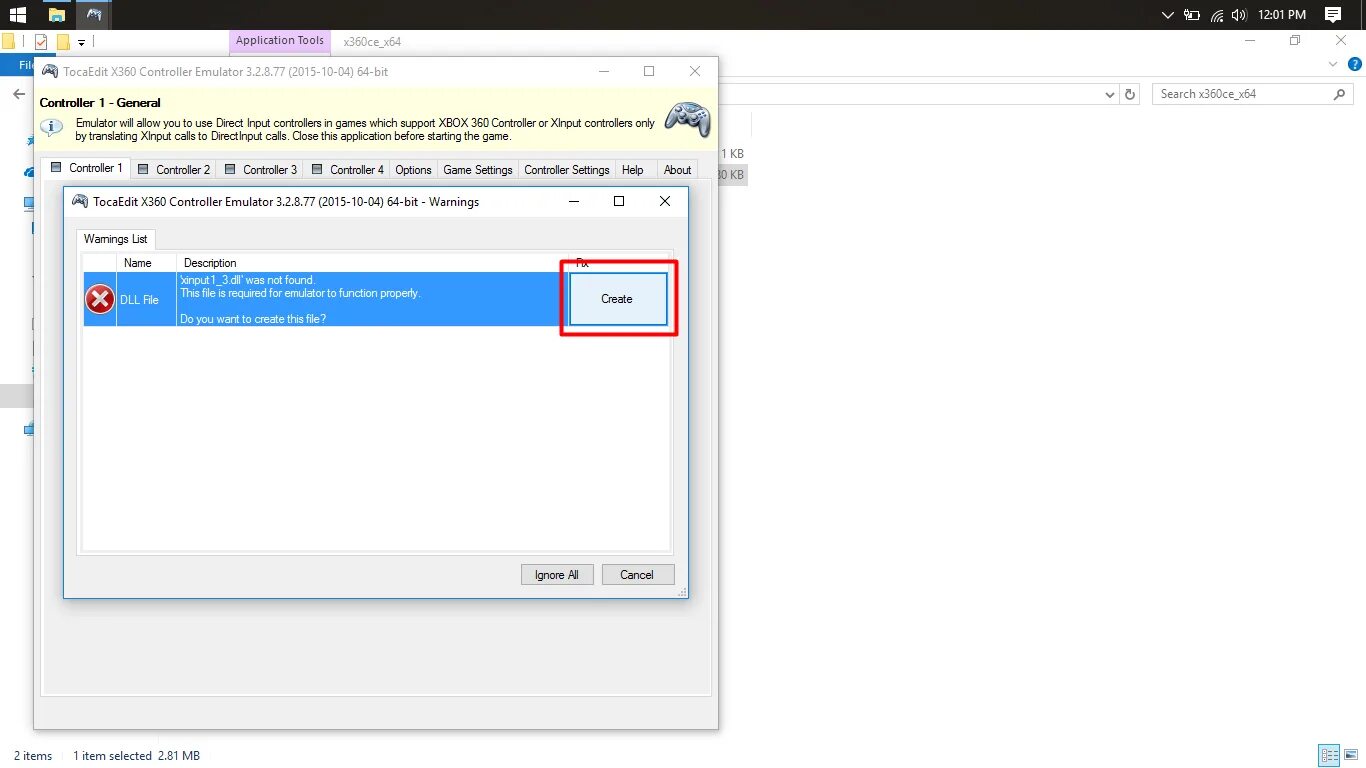Open the Customize Quick Access Toolbar dropdown
The image size is (1366, 768).
[x=81, y=43]
